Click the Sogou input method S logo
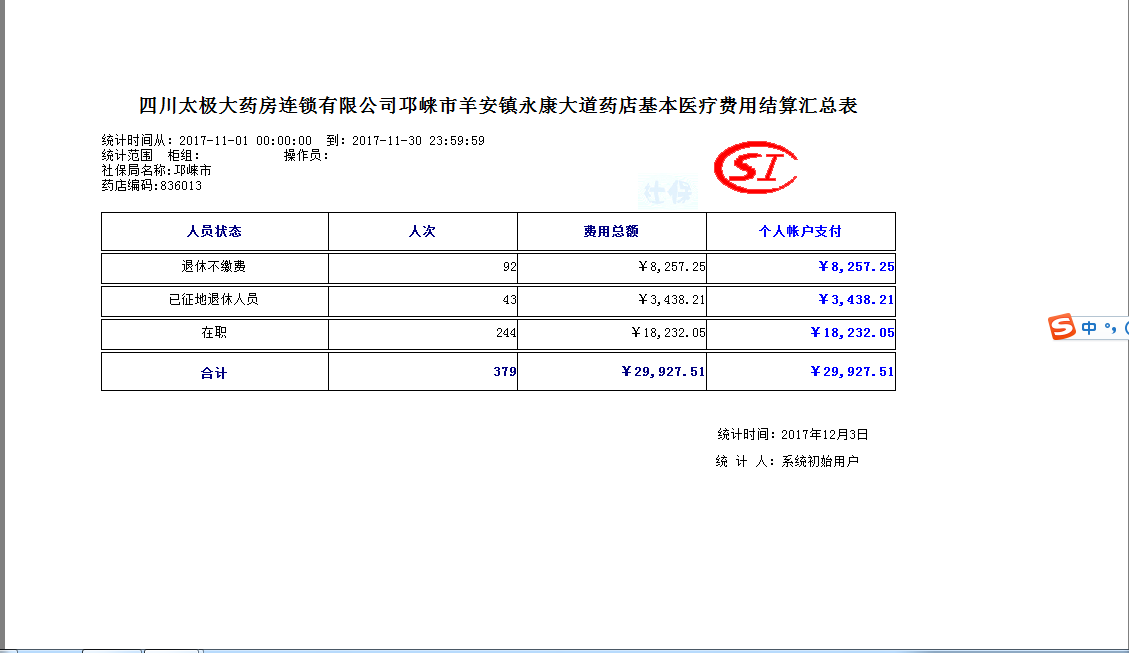The image size is (1129, 653). [1061, 327]
